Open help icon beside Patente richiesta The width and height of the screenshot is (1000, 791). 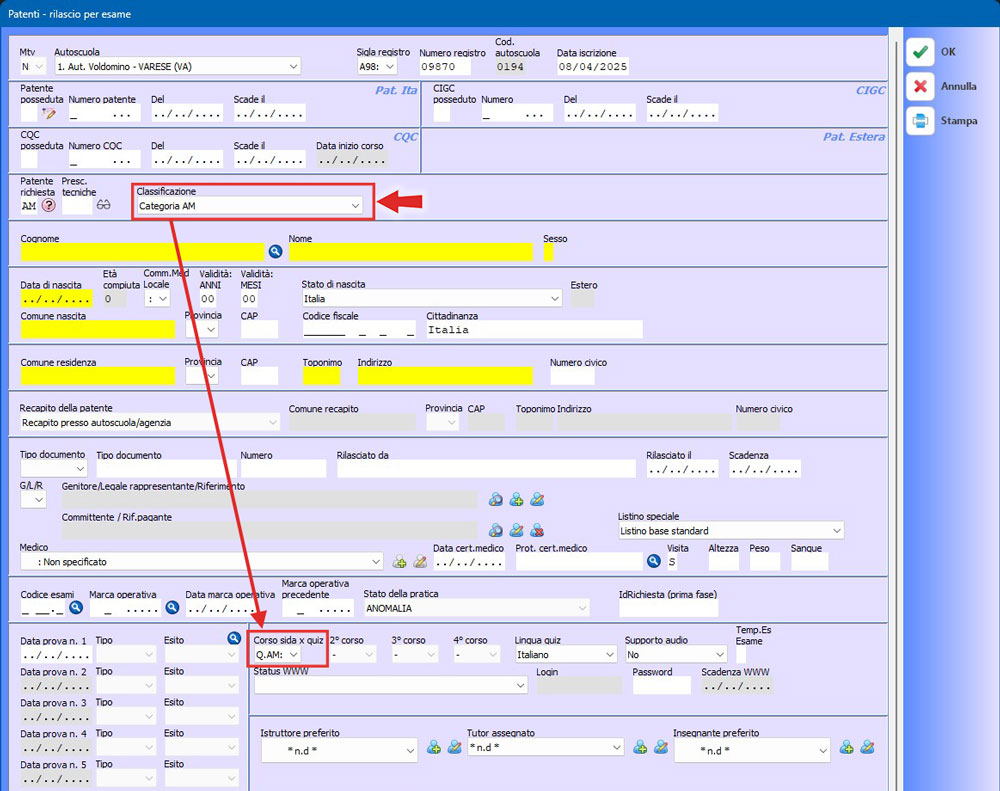[48, 206]
